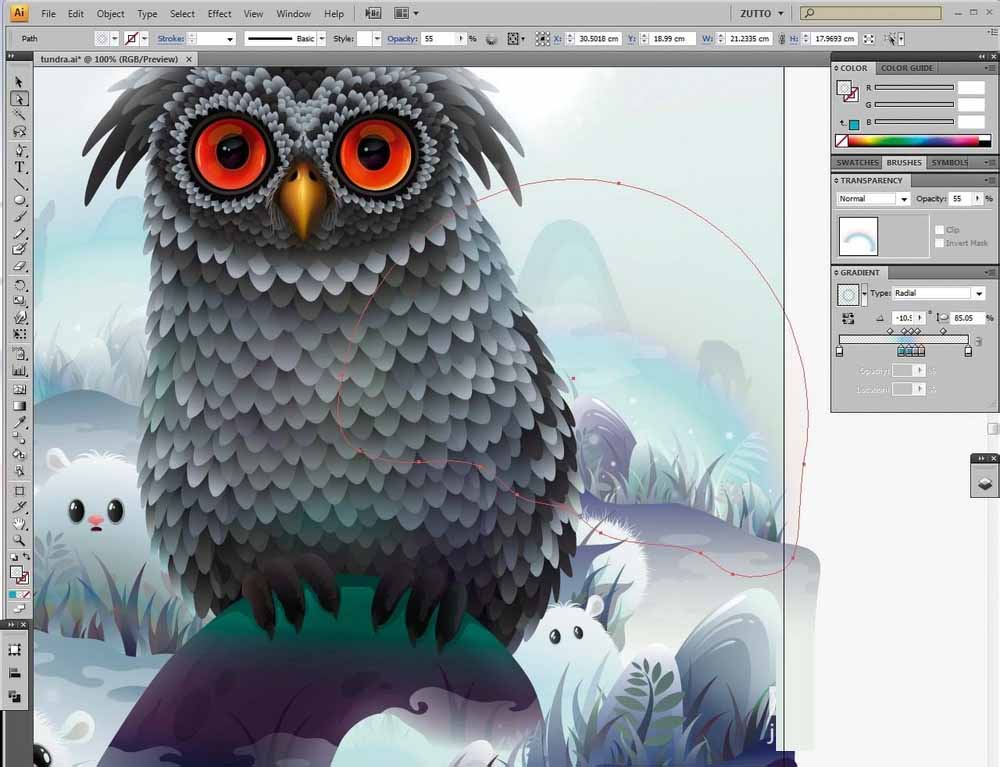Click the None swatch beside spectrum
This screenshot has width=1000, height=767.
(x=842, y=141)
